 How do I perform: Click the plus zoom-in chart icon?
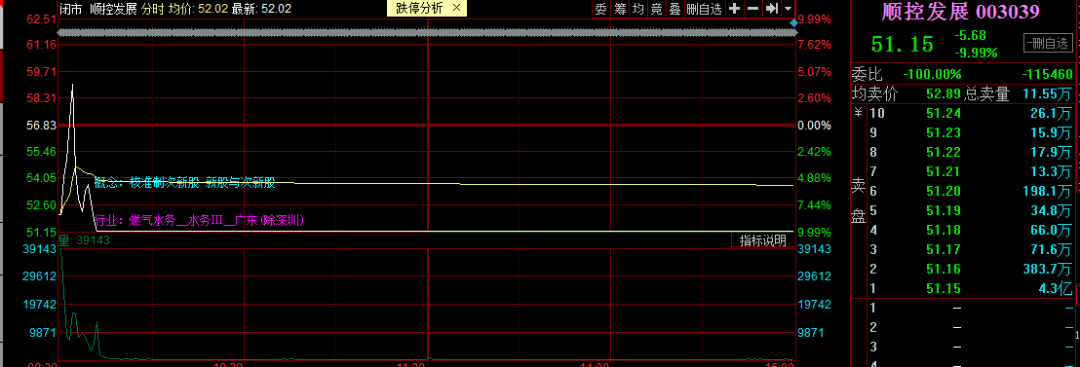(x=735, y=8)
